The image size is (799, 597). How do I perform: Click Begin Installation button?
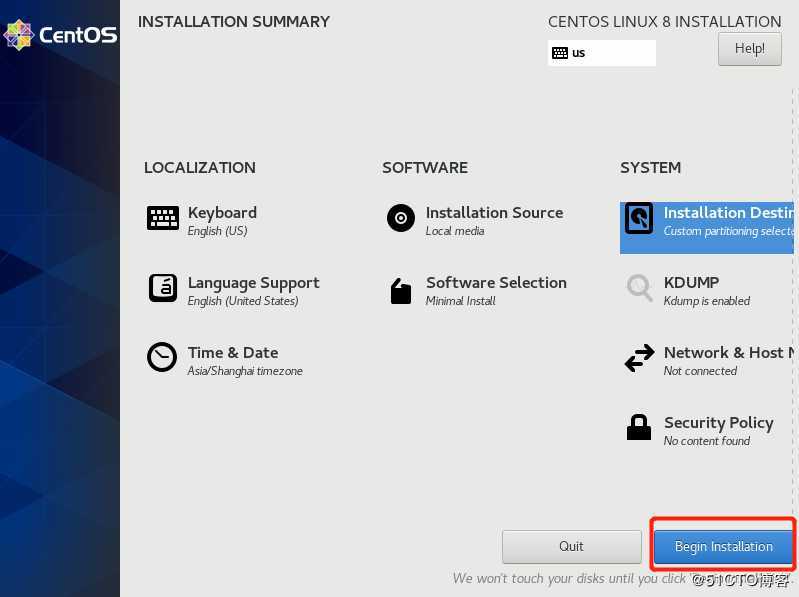pos(723,547)
